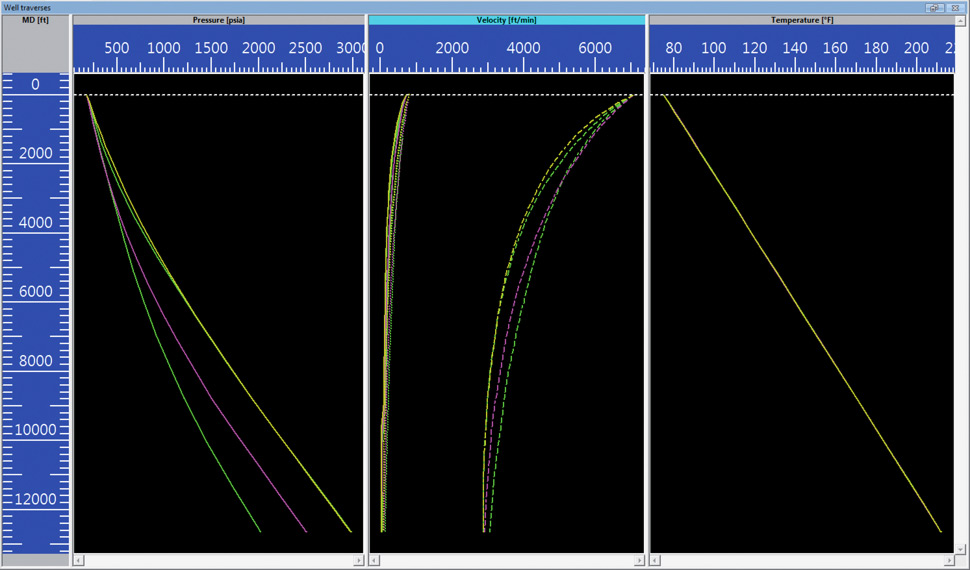970x570 pixels.
Task: Click the Velocity scale ruler
Action: click(507, 50)
